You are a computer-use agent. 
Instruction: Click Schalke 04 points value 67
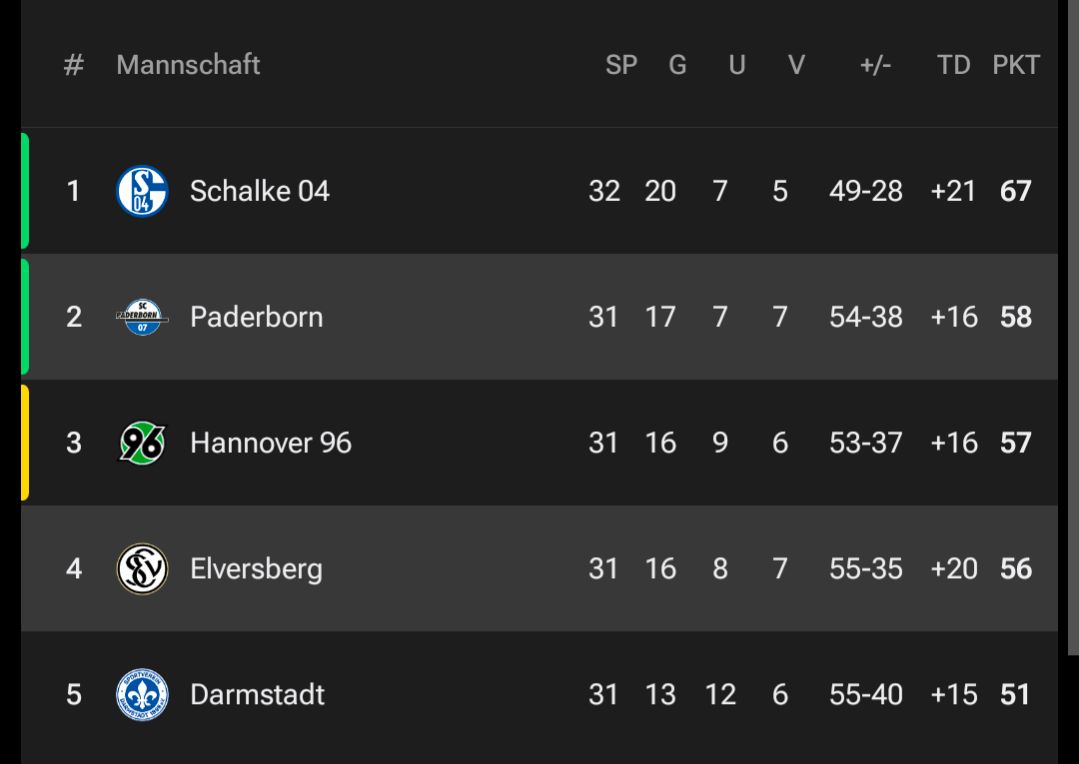pos(1016,191)
